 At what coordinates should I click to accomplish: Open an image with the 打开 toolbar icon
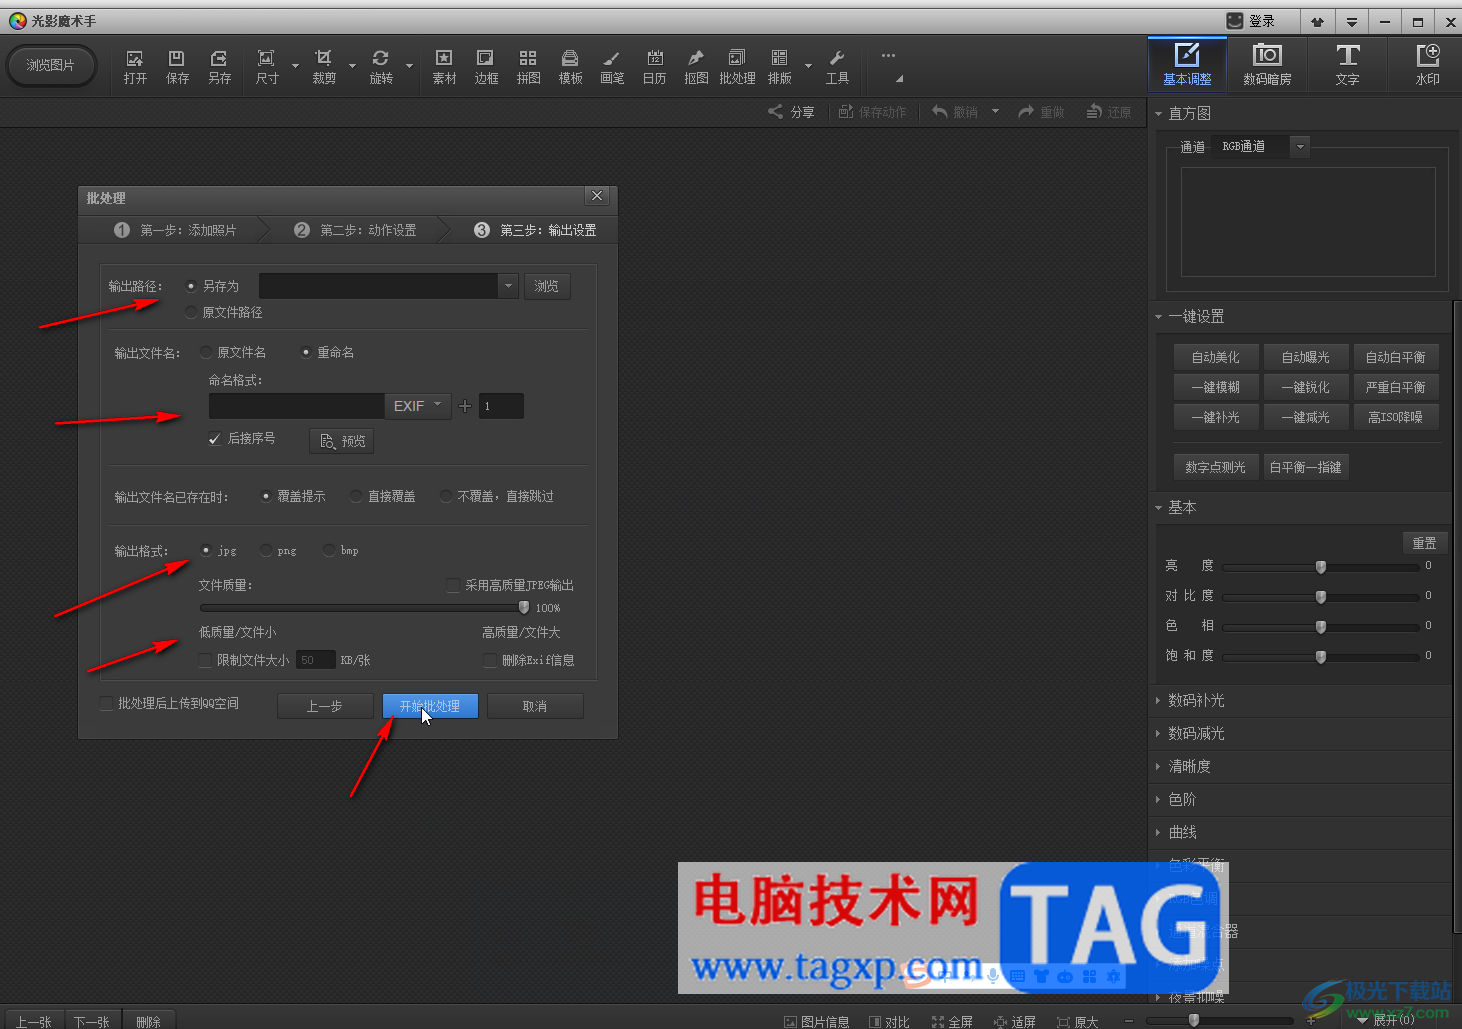click(x=135, y=67)
